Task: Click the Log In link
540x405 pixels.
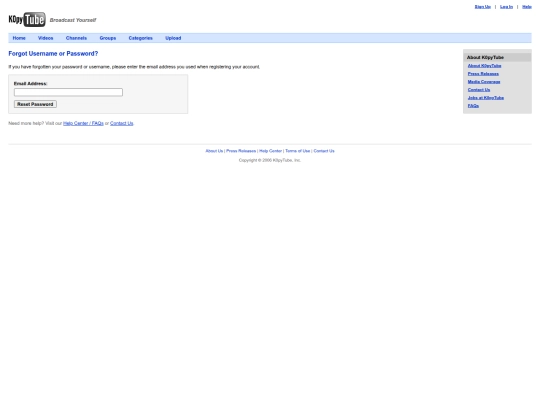Action: pos(506,7)
